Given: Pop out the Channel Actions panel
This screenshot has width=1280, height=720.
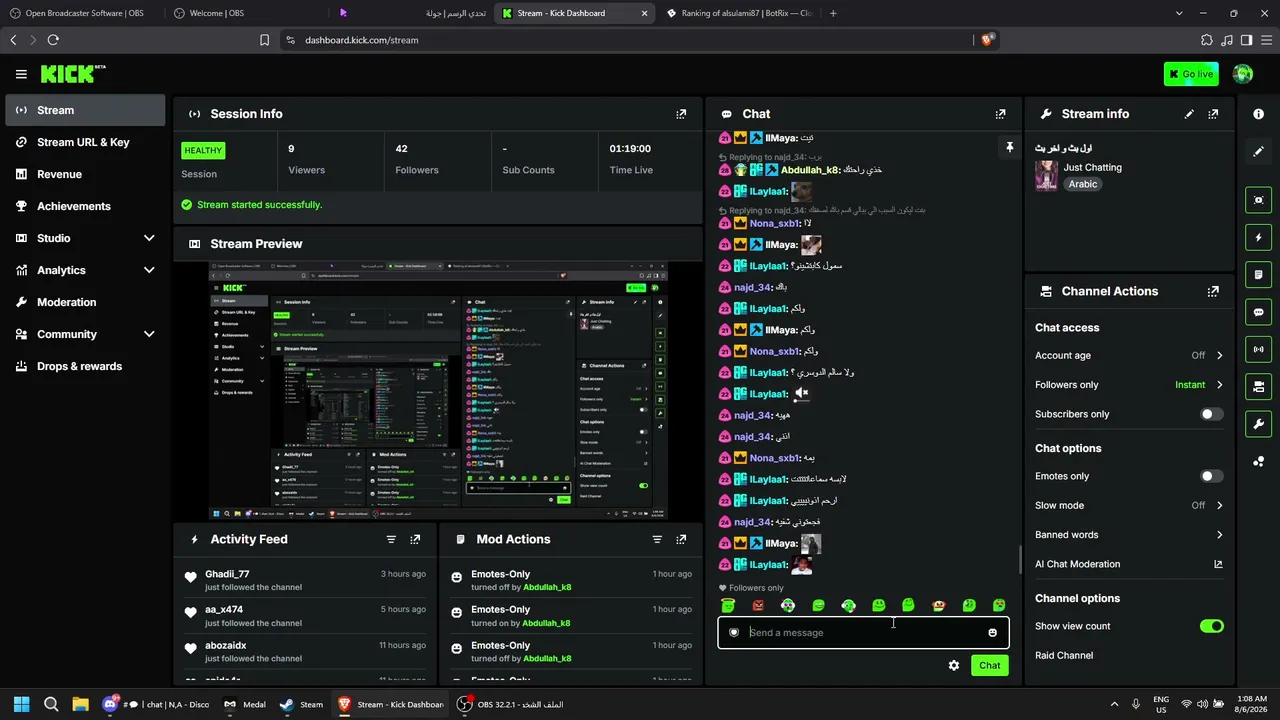Looking at the screenshot, I should pos(1213,291).
